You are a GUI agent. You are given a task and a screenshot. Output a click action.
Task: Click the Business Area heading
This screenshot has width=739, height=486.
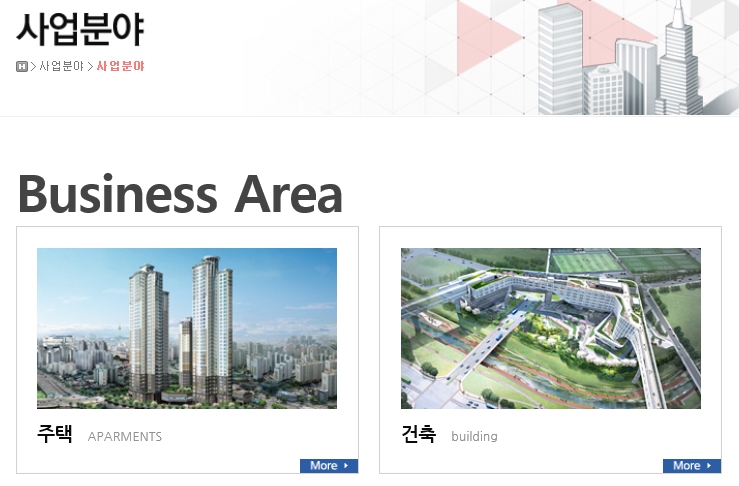[180, 194]
